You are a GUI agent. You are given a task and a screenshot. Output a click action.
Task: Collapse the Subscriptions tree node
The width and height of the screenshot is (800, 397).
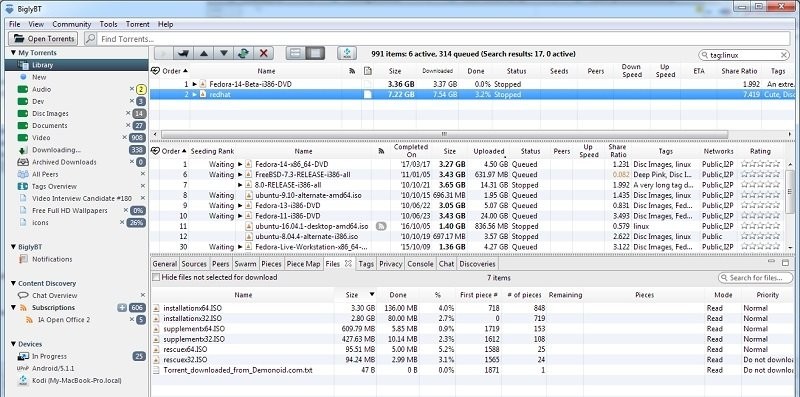pos(13,308)
